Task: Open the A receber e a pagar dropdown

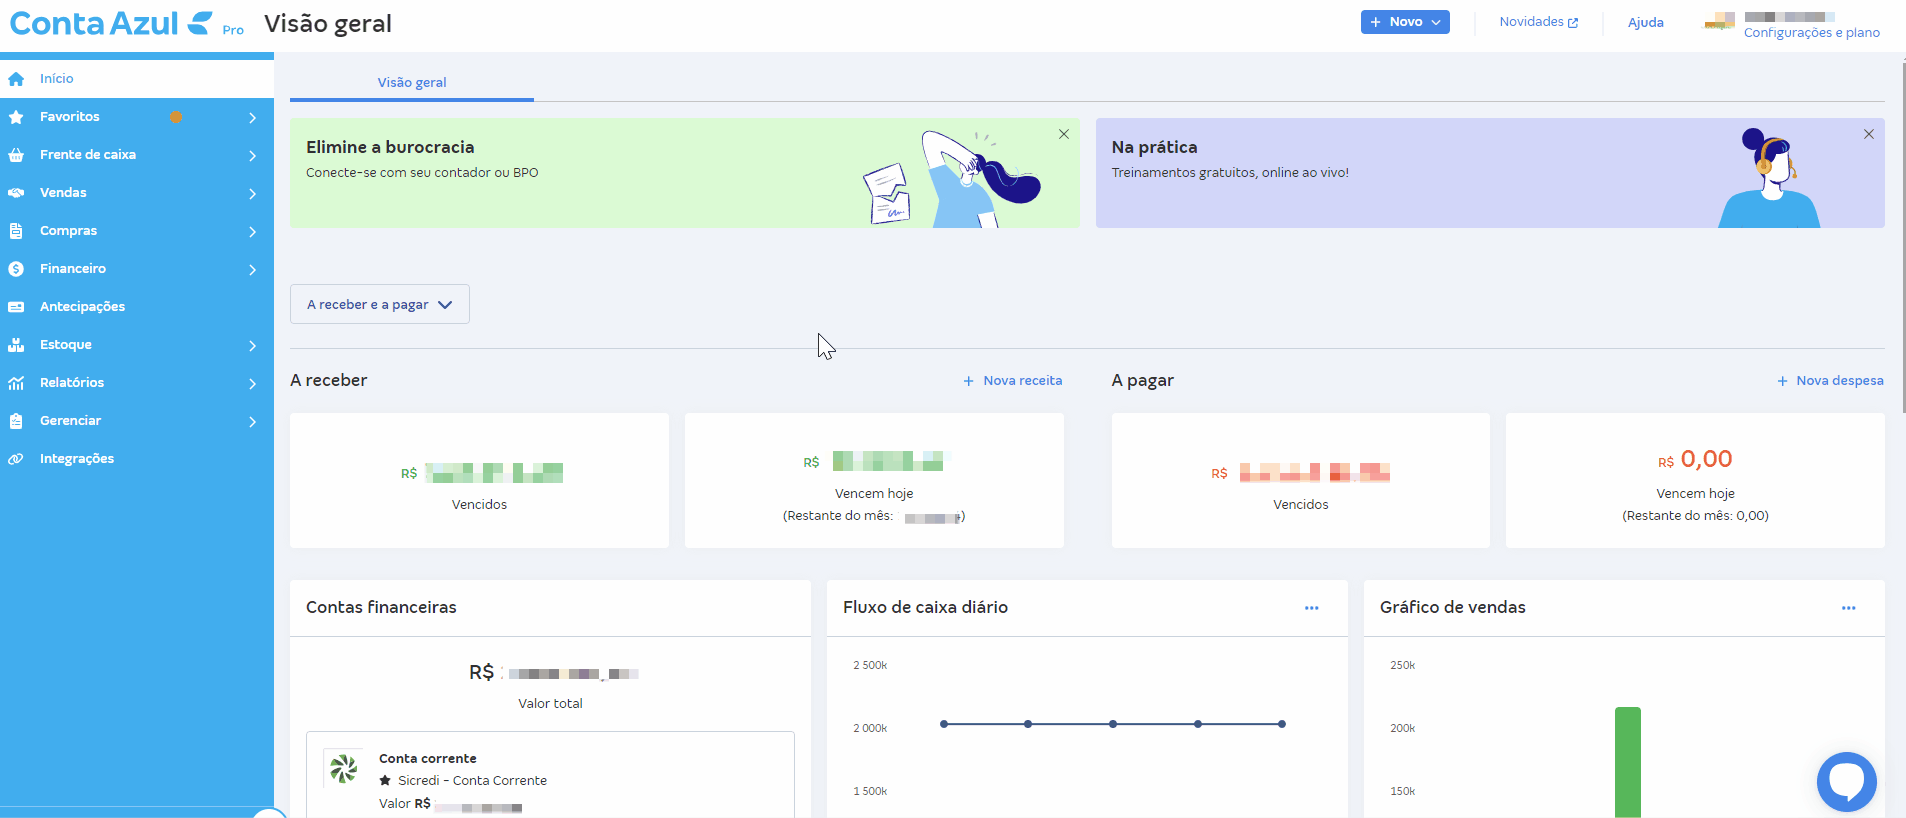Action: click(380, 305)
